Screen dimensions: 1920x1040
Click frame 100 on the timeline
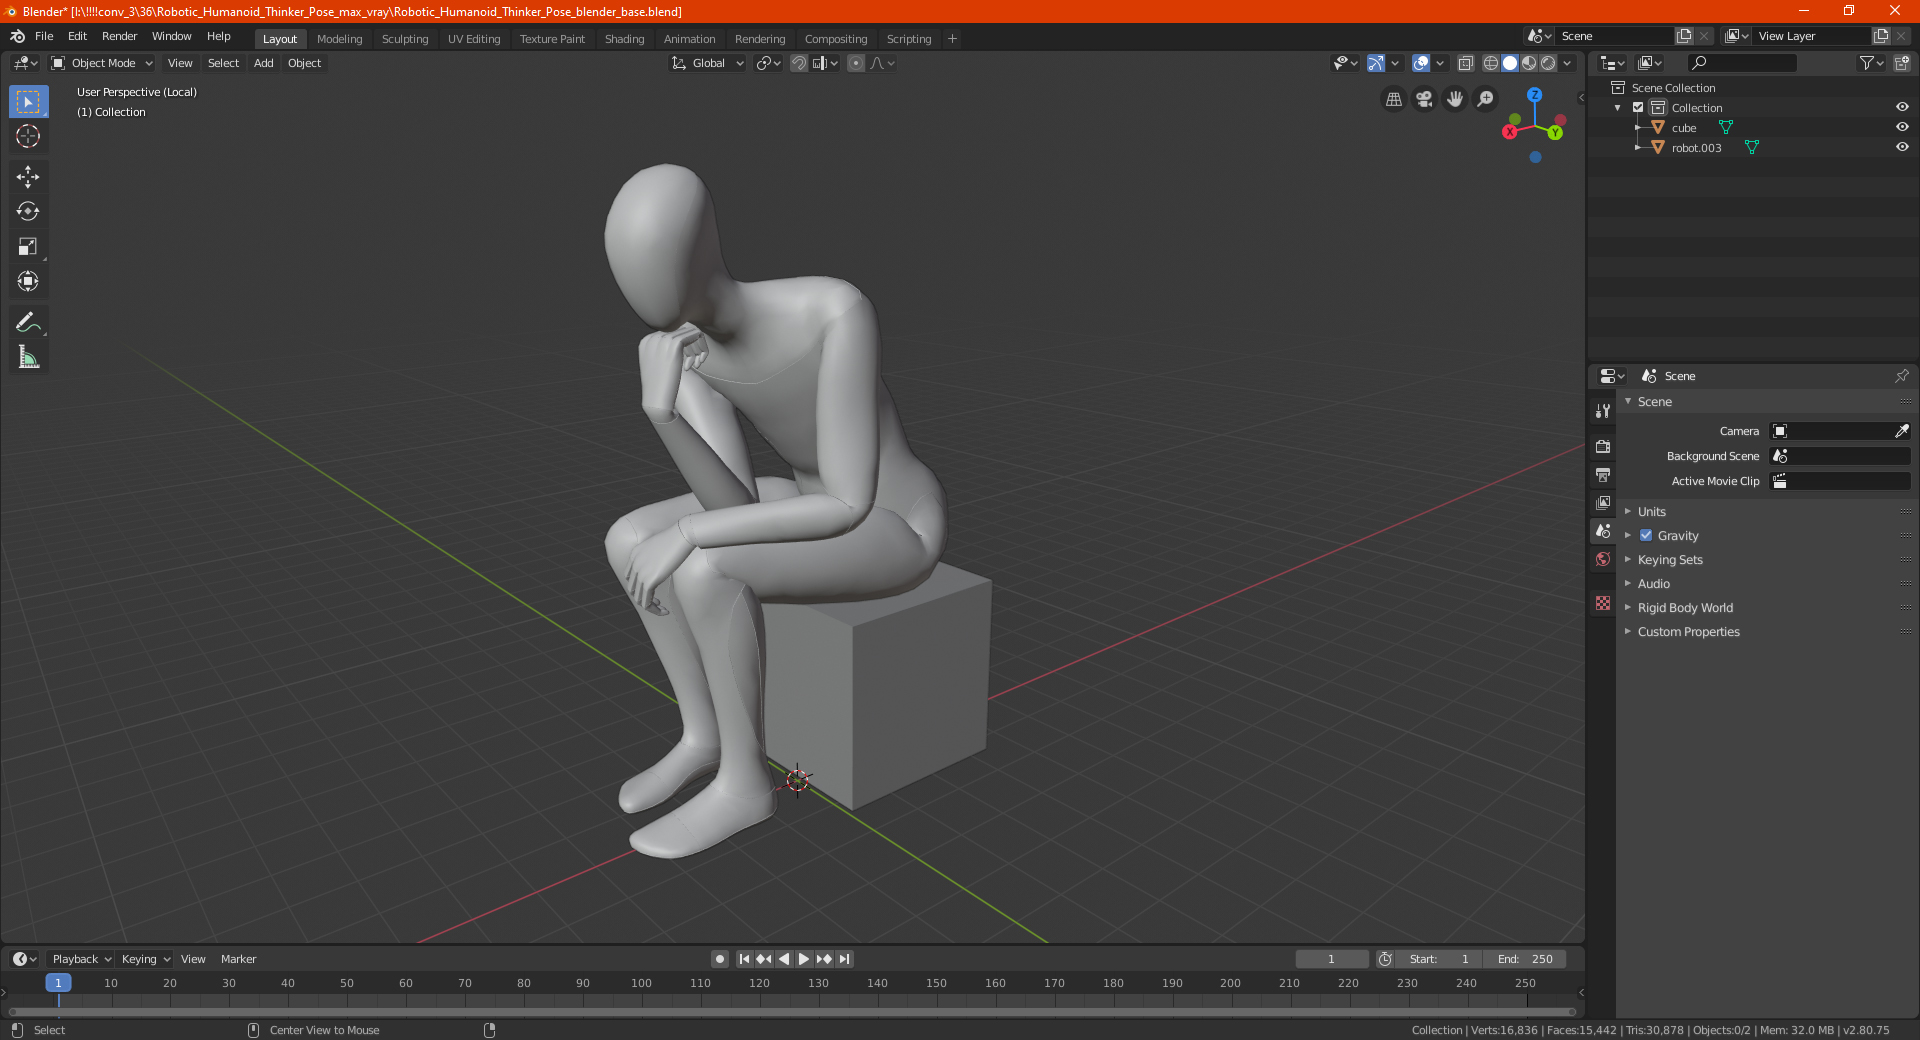coord(641,983)
